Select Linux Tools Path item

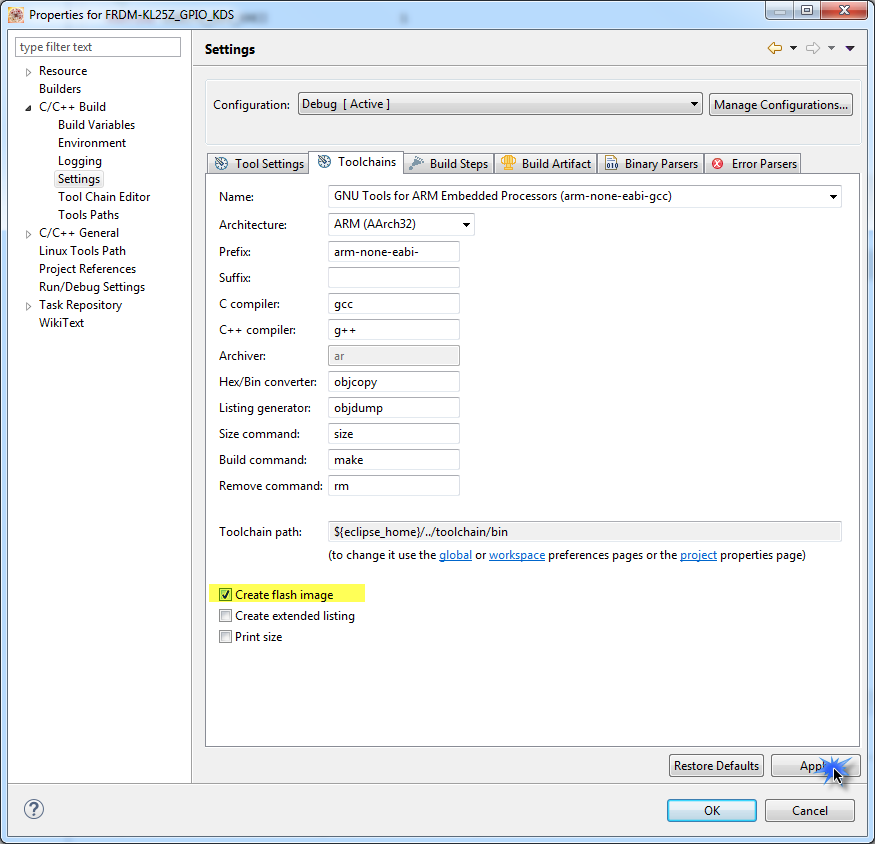[82, 251]
